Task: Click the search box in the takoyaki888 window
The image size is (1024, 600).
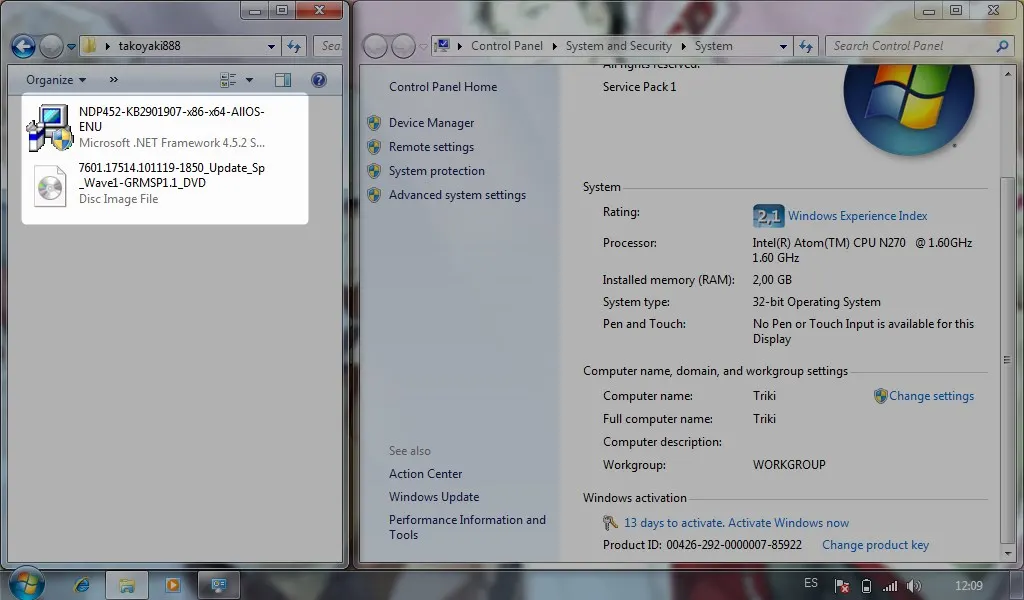Action: (328, 46)
